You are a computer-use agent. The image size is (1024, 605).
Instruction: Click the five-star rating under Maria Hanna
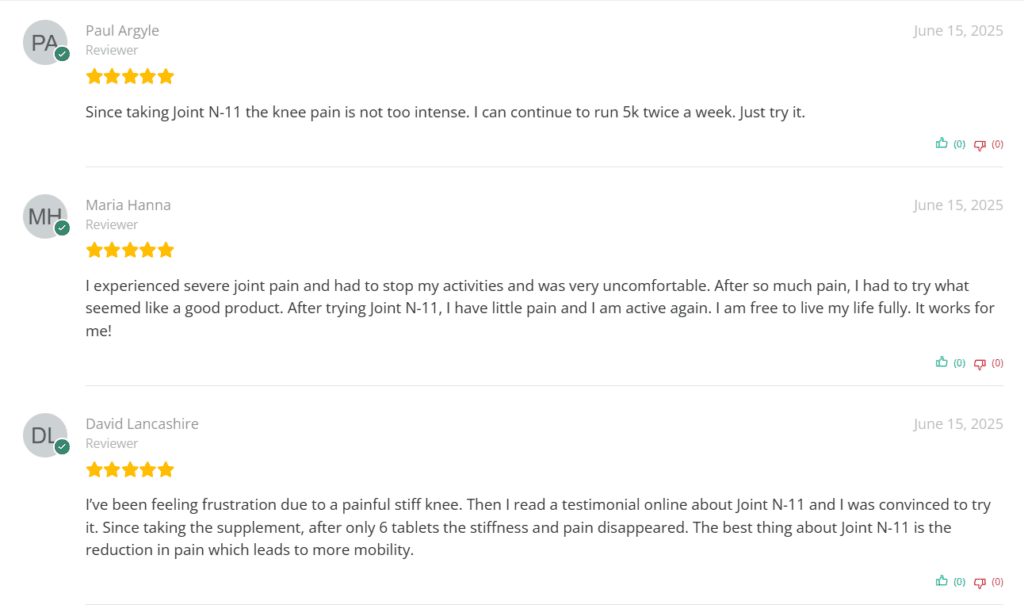(x=130, y=250)
